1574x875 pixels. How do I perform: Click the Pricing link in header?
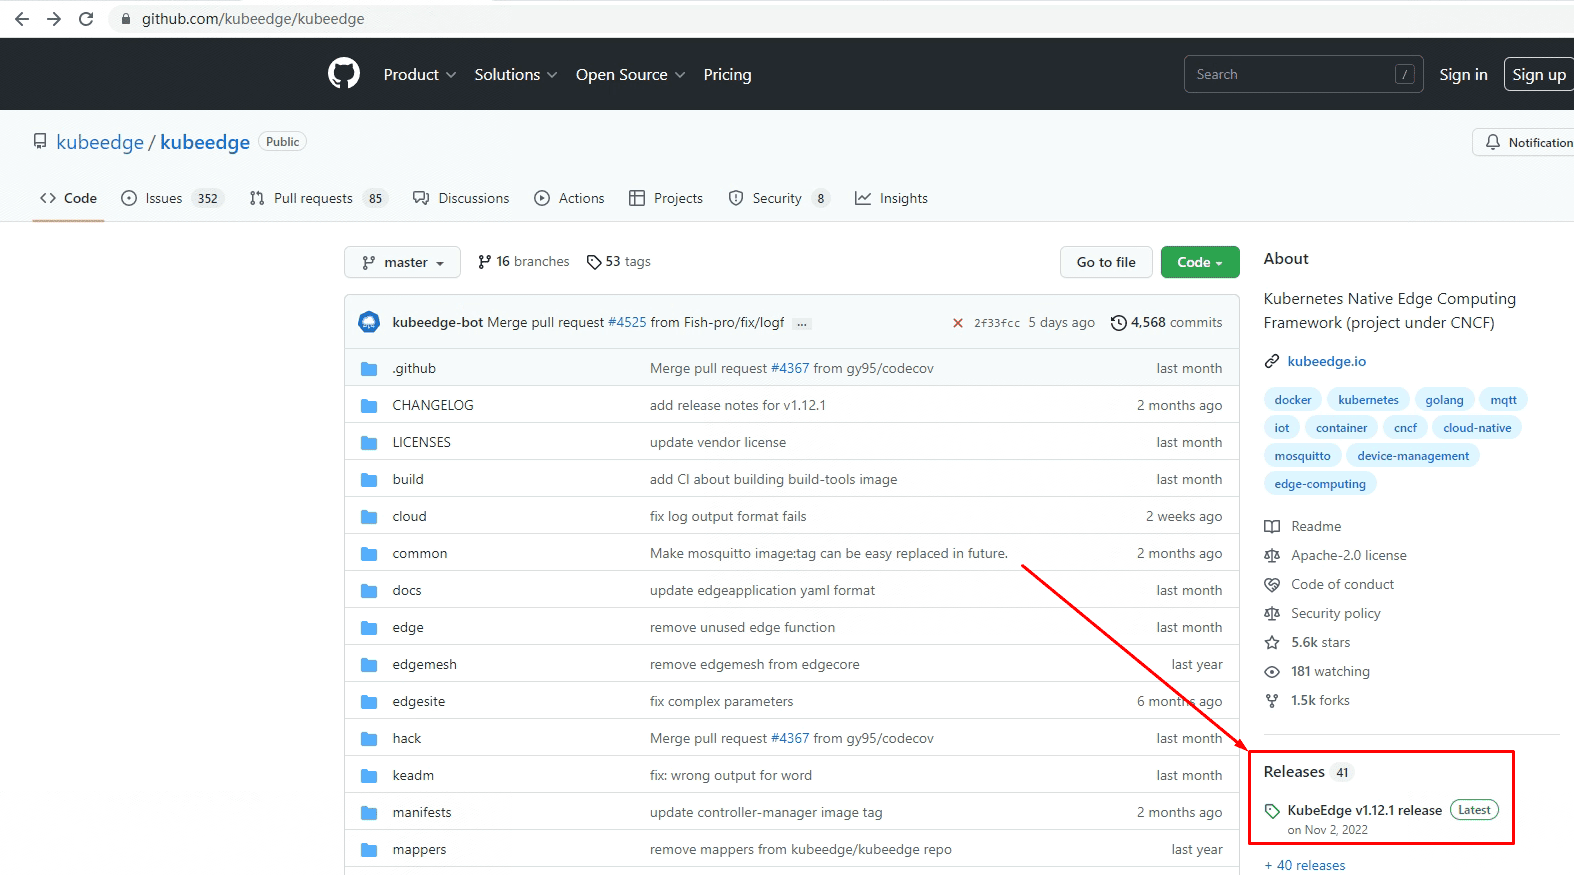(x=727, y=74)
